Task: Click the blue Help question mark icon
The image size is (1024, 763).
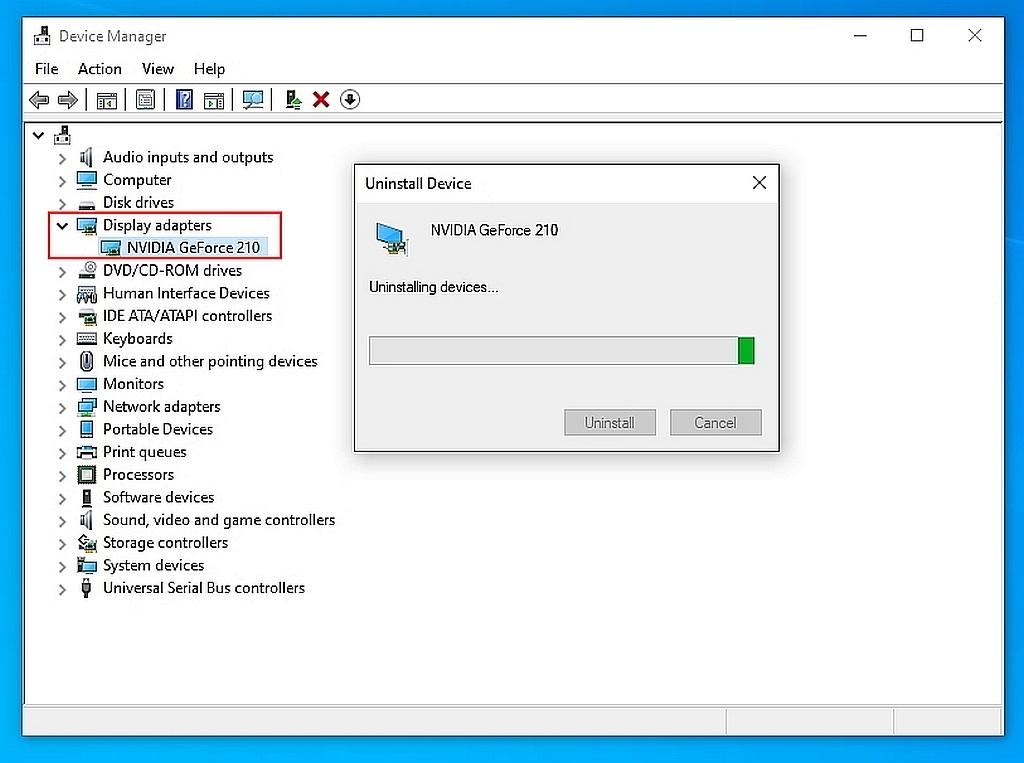Action: point(185,100)
